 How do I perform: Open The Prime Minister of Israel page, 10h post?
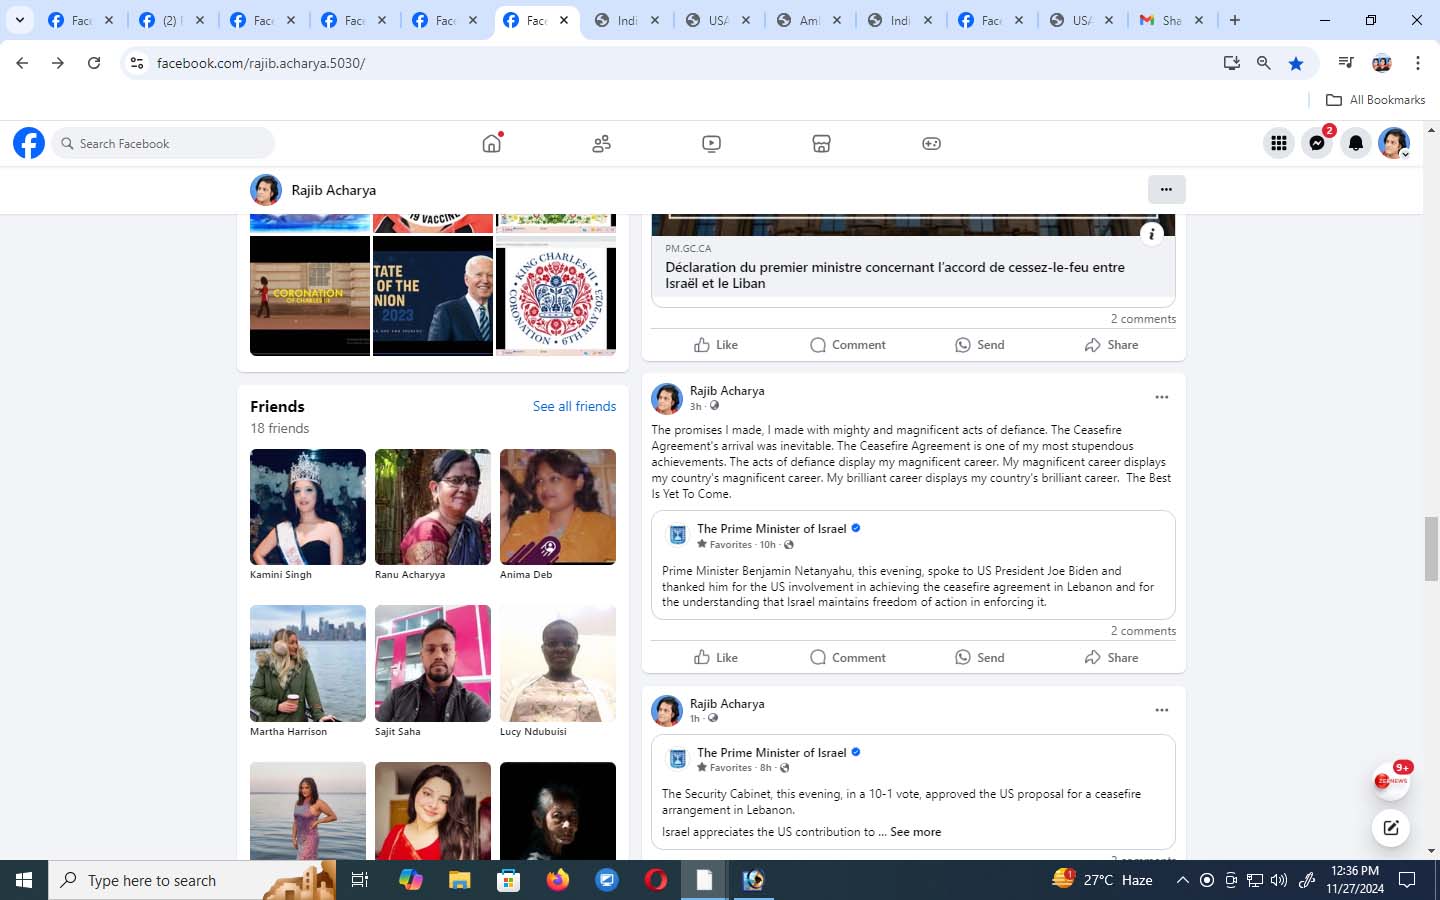coord(771,529)
